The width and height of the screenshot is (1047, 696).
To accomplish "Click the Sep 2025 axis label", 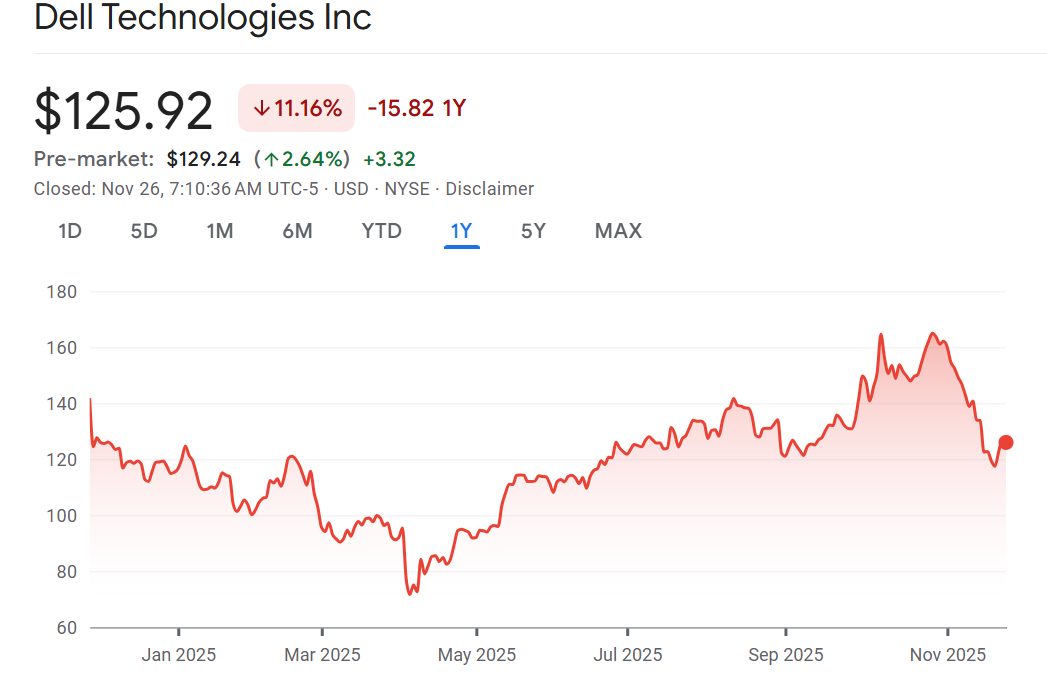I will 785,655.
